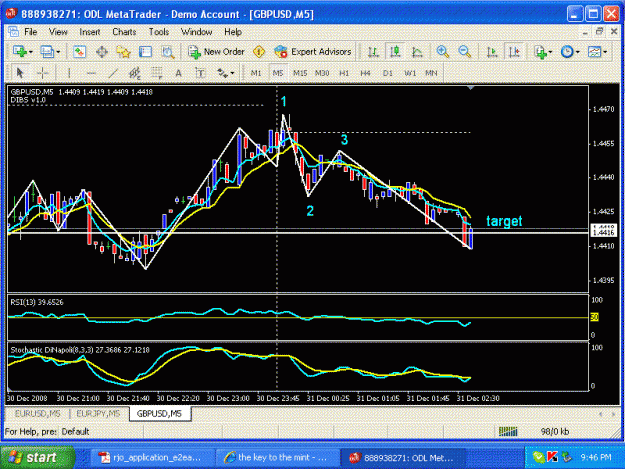
Task: Open the Charts menu
Action: pyautogui.click(x=124, y=32)
